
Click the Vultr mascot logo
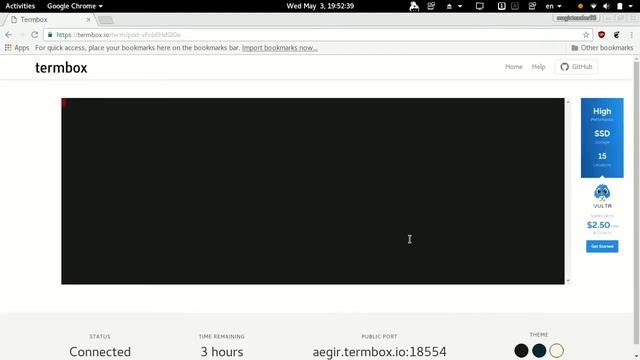tap(602, 193)
